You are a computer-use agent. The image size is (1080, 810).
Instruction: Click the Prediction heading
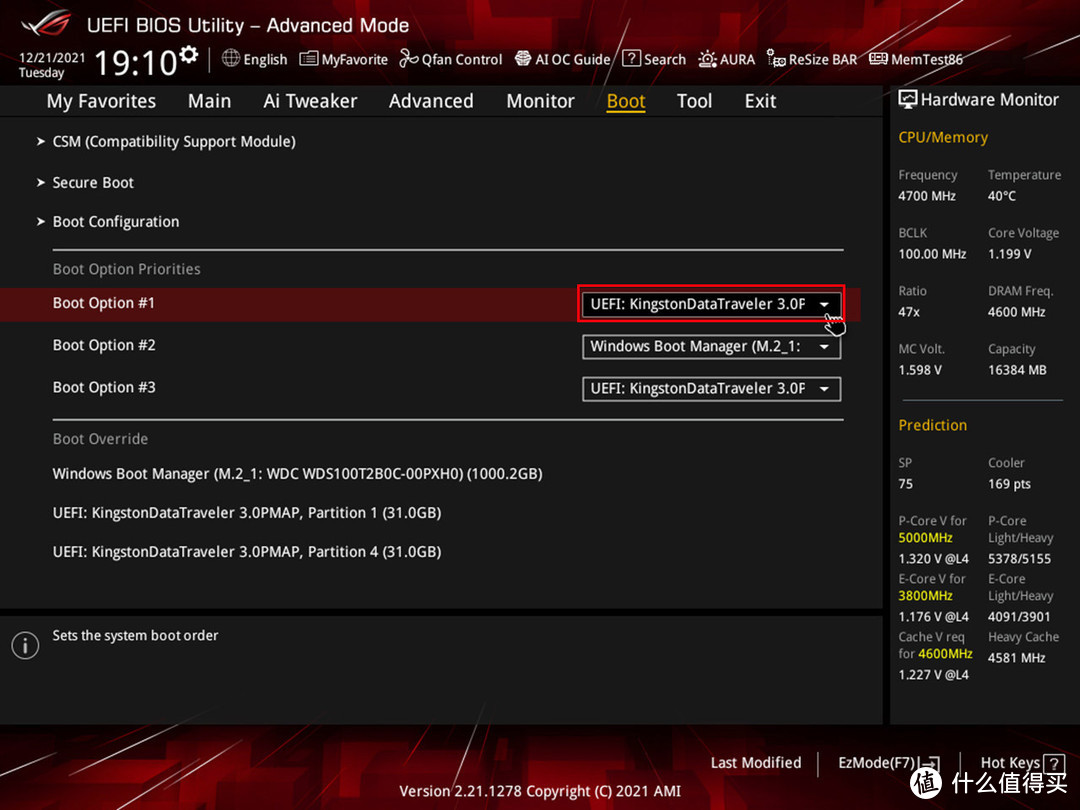(x=933, y=426)
